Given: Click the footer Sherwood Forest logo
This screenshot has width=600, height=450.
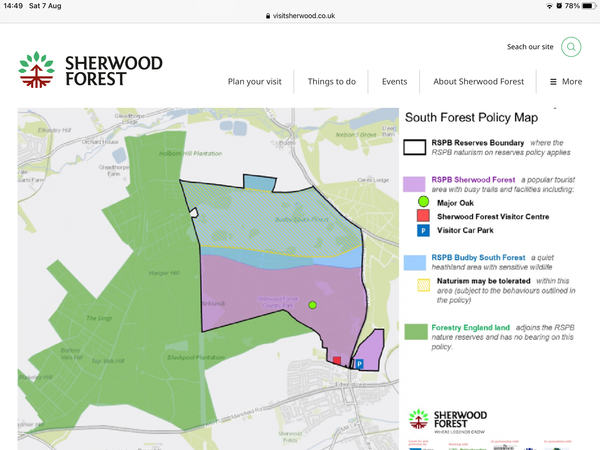Looking at the screenshot, I should pos(448,421).
